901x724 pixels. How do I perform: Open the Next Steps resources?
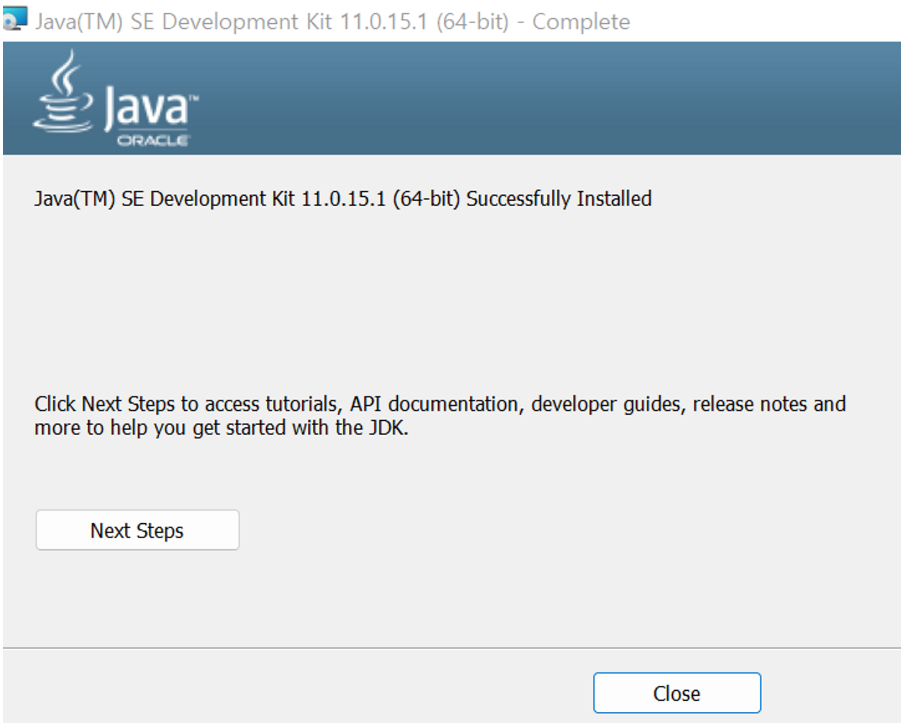tap(137, 530)
